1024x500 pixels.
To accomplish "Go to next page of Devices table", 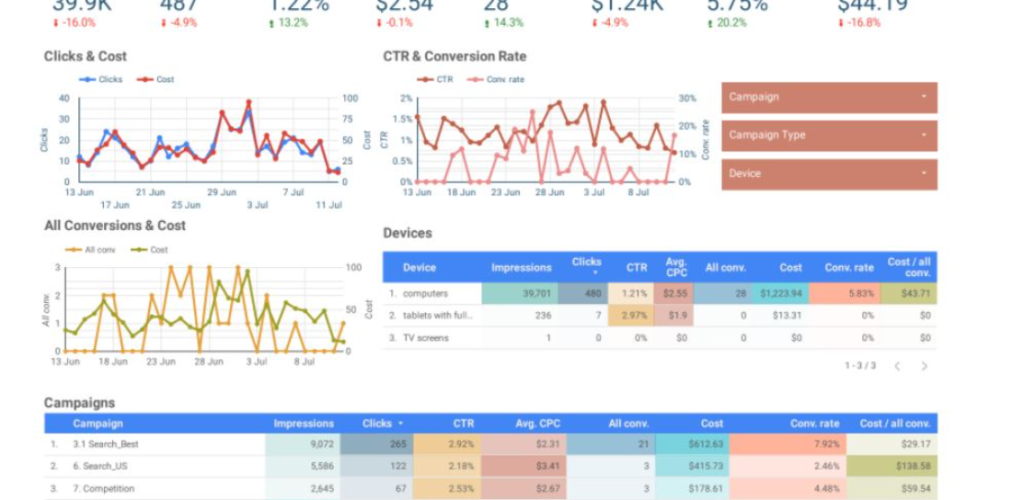I will [x=924, y=366].
